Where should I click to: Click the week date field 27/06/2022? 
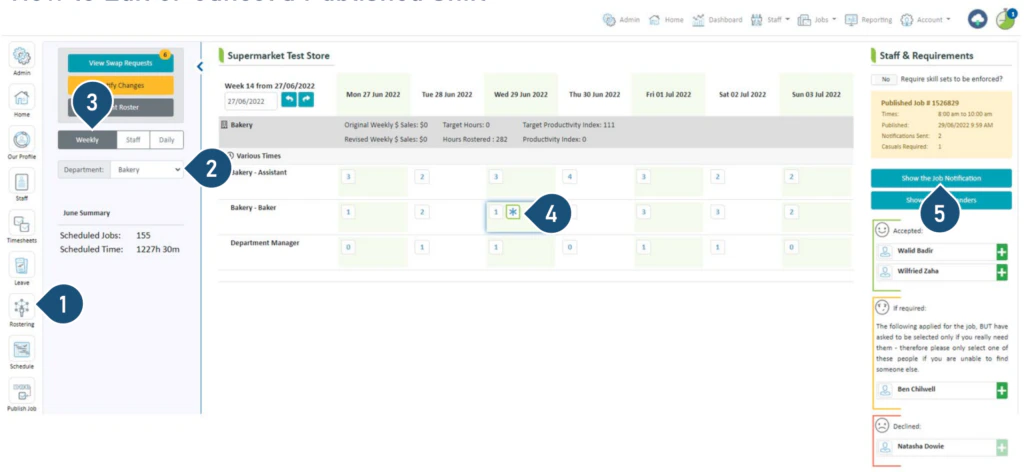[251, 101]
